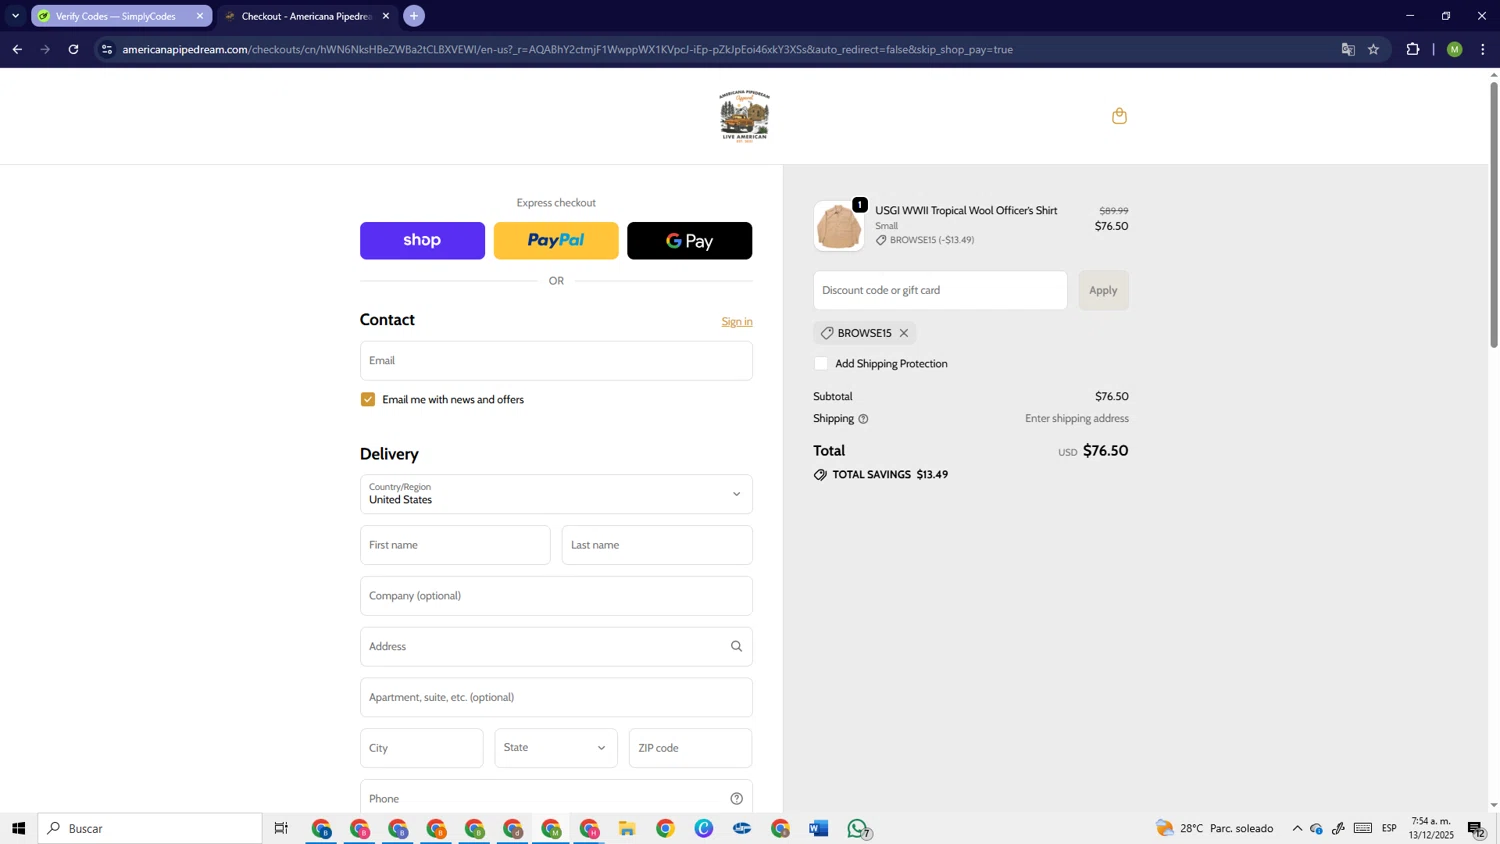Image resolution: width=1500 pixels, height=844 pixels.
Task: Click the taskbar Buscar search box
Action: (x=150, y=828)
